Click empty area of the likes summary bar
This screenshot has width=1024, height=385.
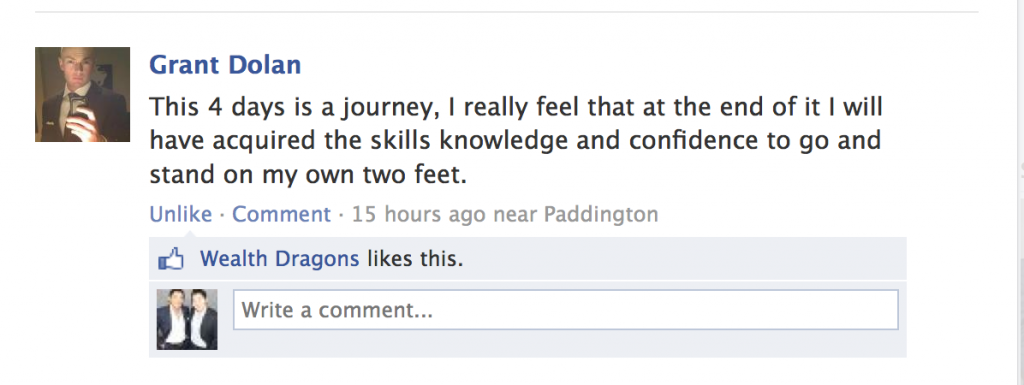click(x=686, y=259)
